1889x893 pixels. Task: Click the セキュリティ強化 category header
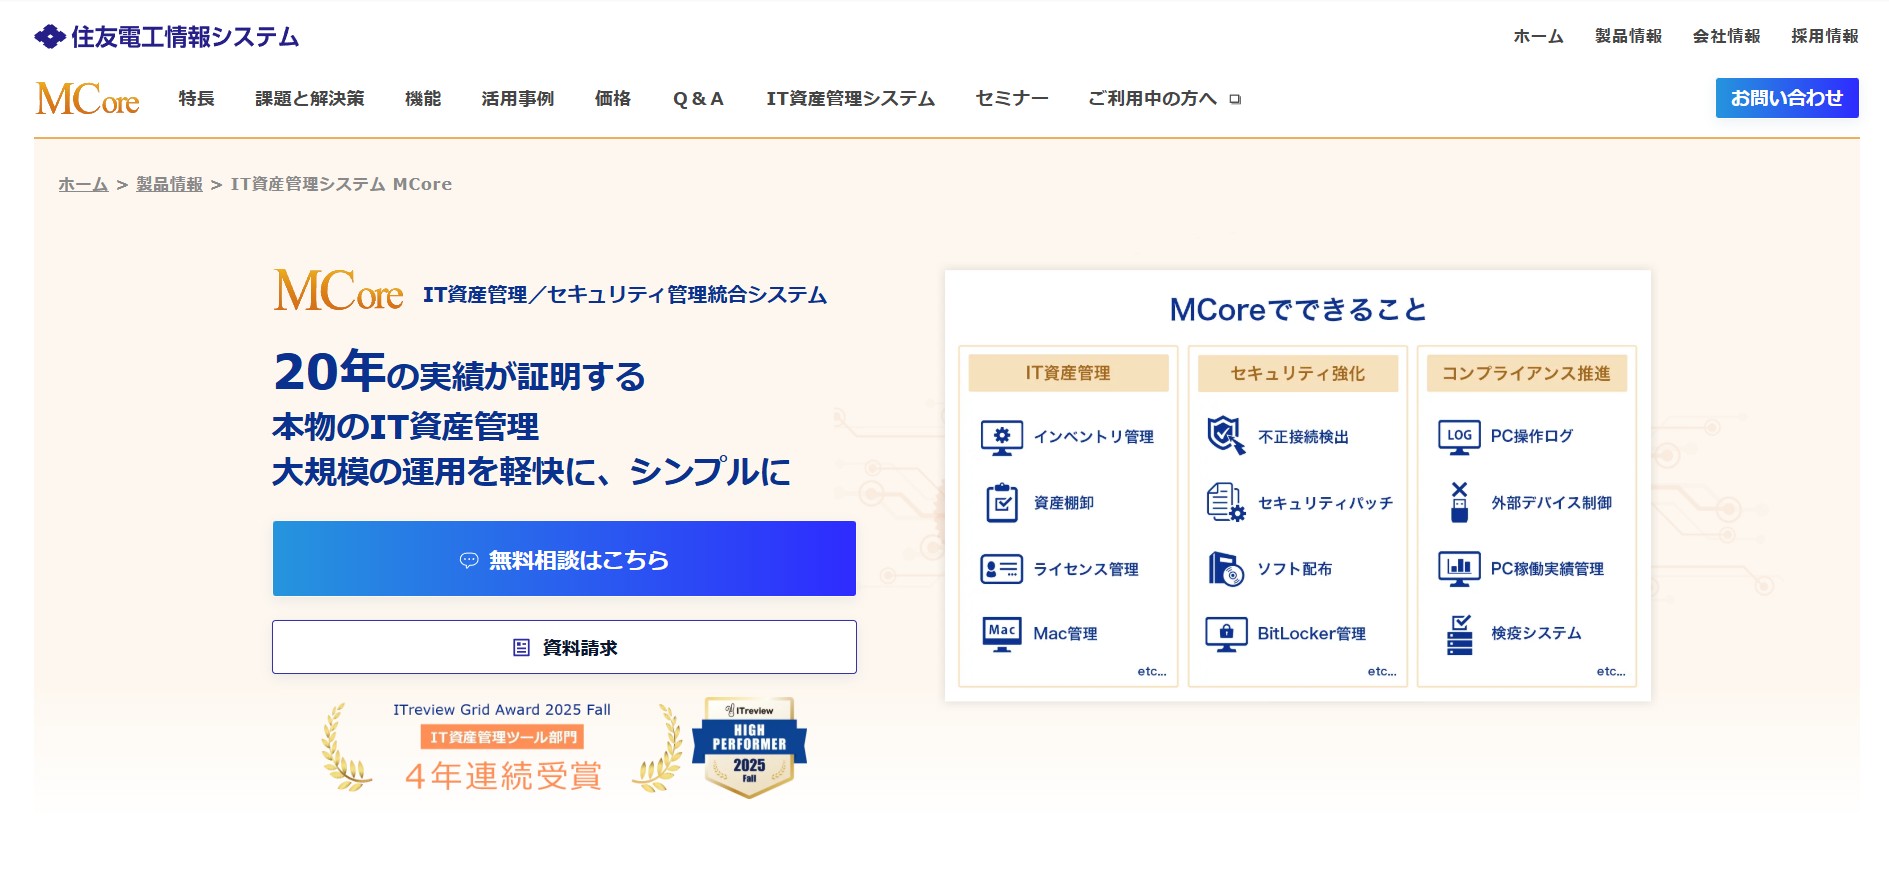pyautogui.click(x=1298, y=373)
